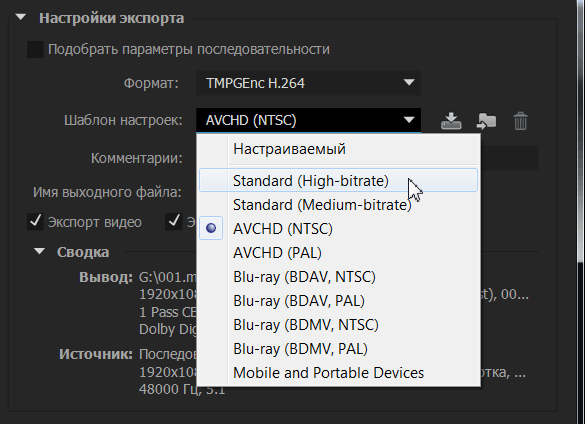The height and width of the screenshot is (424, 585).
Task: Open the 'Формат' TMPGEnc H.264 dropdown
Action: pyautogui.click(x=309, y=83)
